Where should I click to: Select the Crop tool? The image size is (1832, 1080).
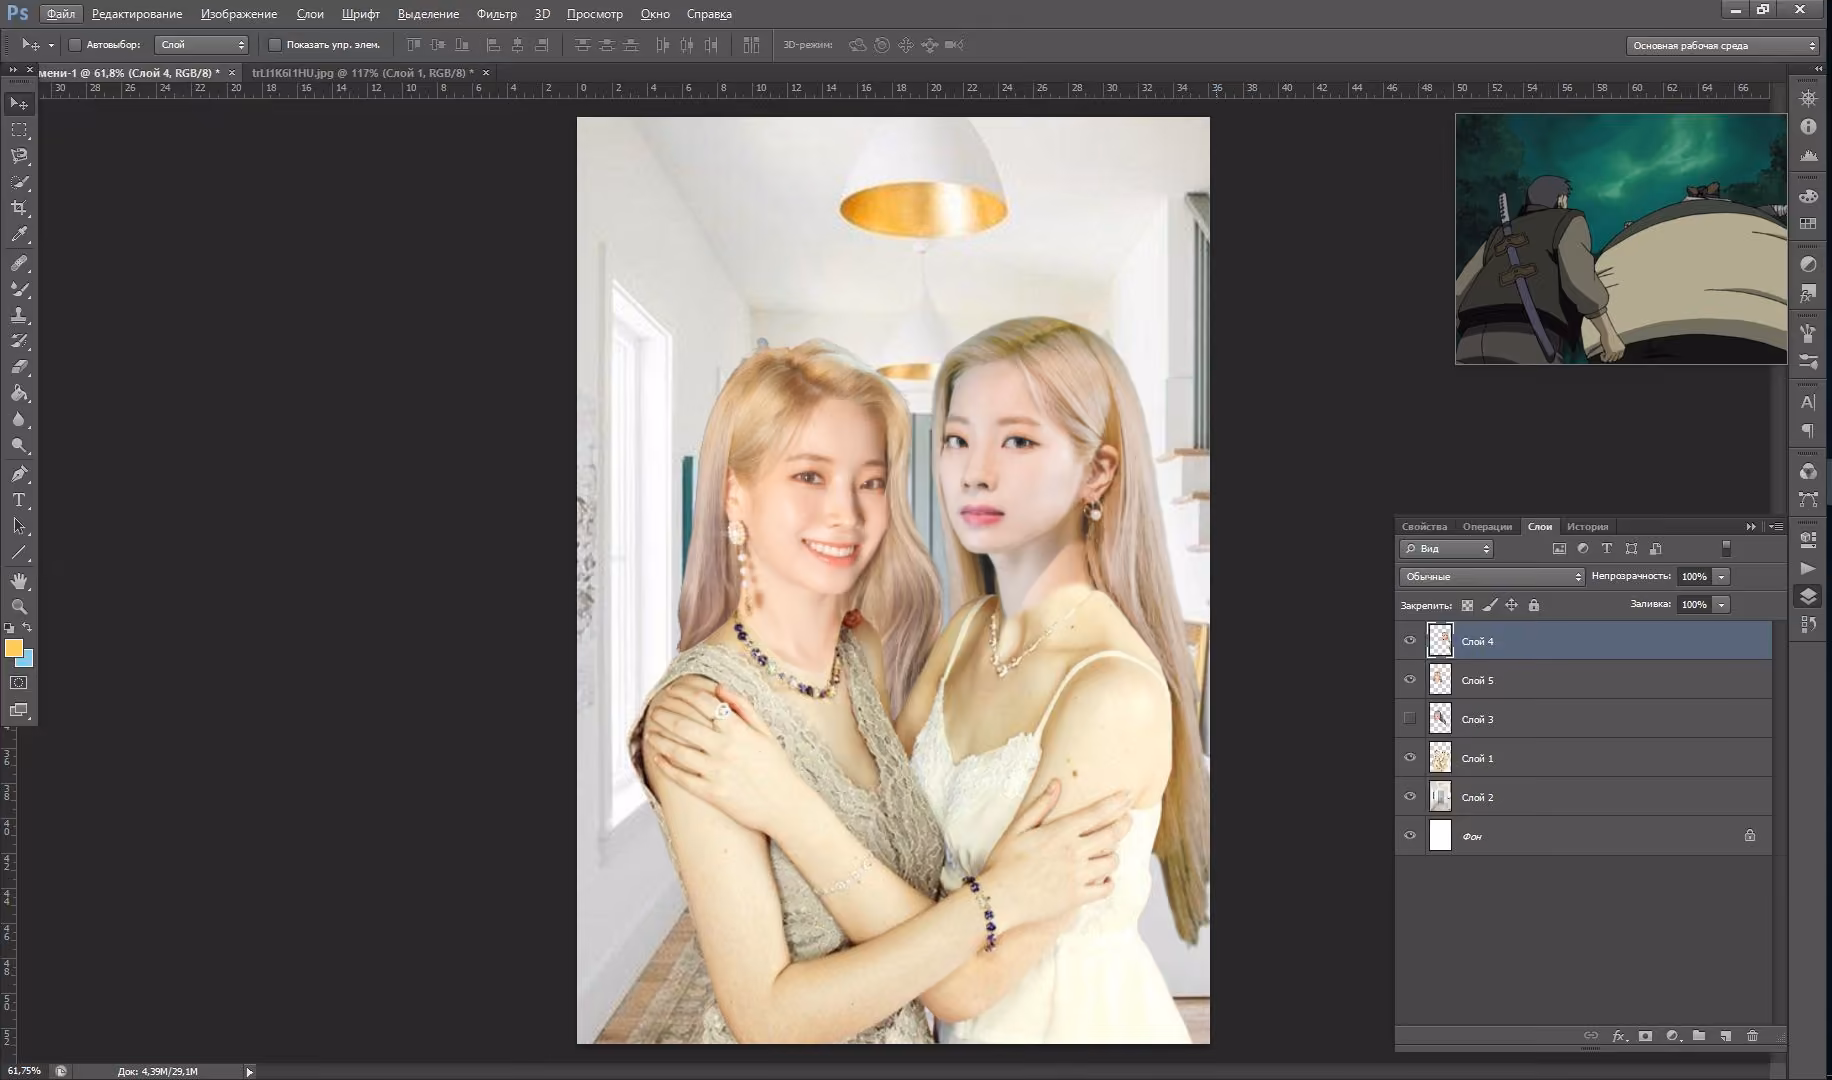(19, 208)
